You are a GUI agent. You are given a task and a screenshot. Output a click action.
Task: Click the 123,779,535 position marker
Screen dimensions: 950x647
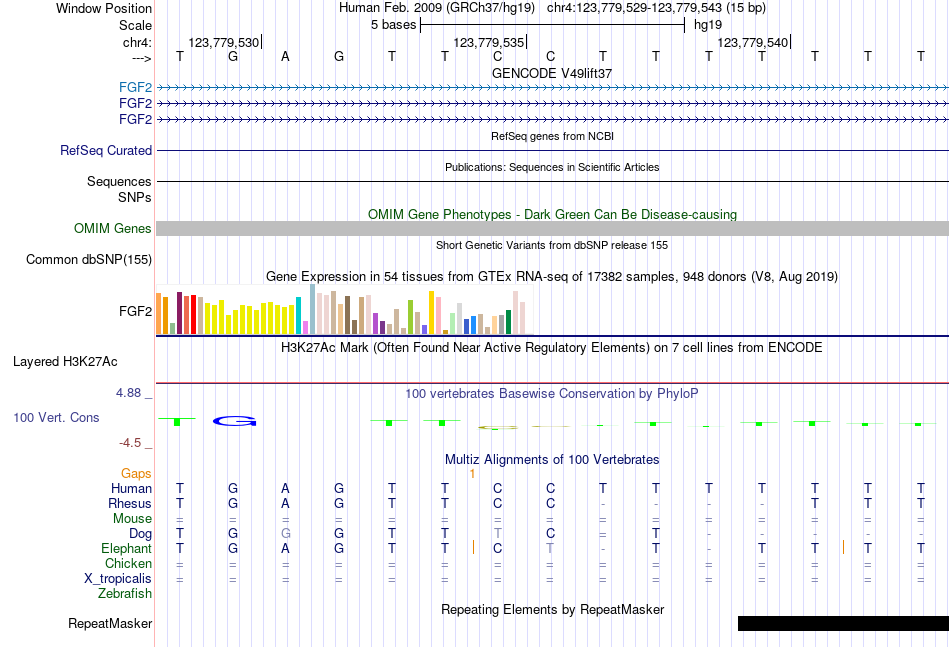(490, 42)
